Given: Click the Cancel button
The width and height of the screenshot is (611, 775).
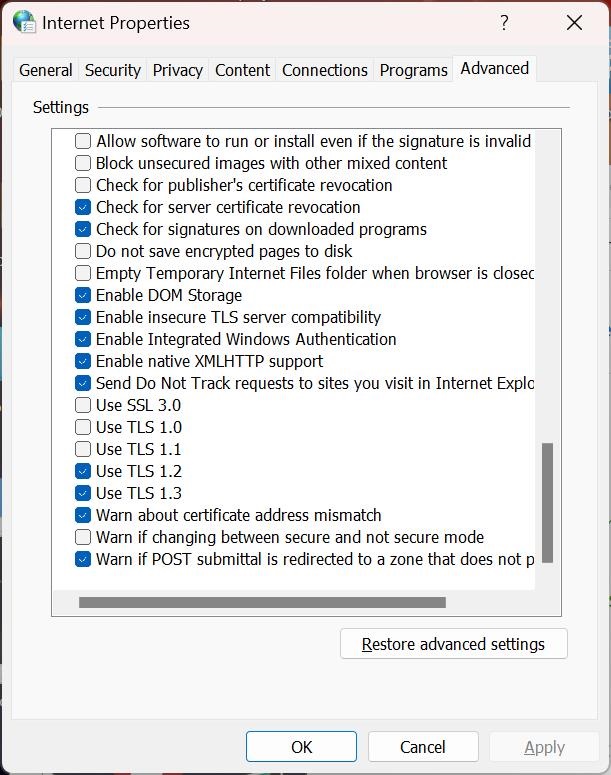Looking at the screenshot, I should 422,747.
